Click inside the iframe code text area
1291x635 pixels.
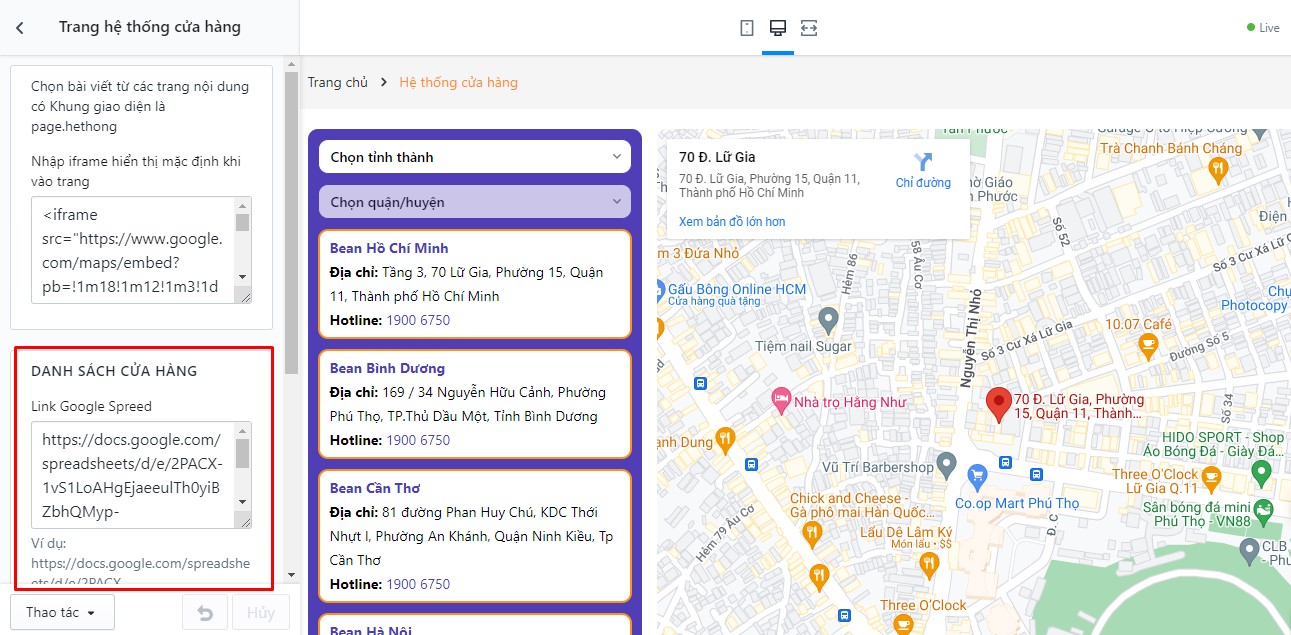pos(133,250)
